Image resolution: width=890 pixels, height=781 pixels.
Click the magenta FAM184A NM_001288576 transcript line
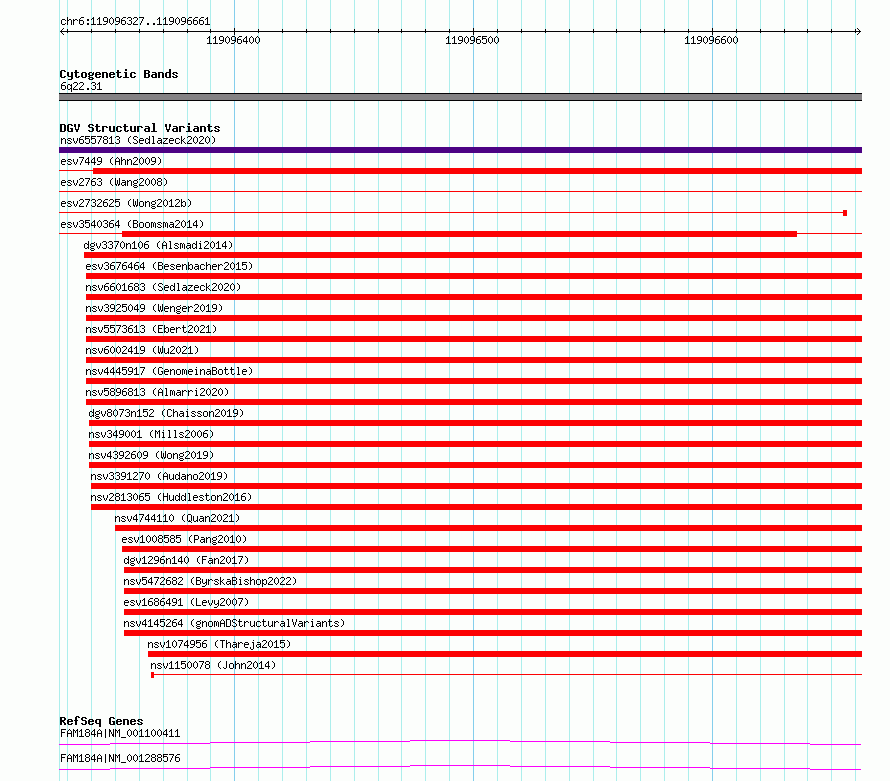point(460,767)
